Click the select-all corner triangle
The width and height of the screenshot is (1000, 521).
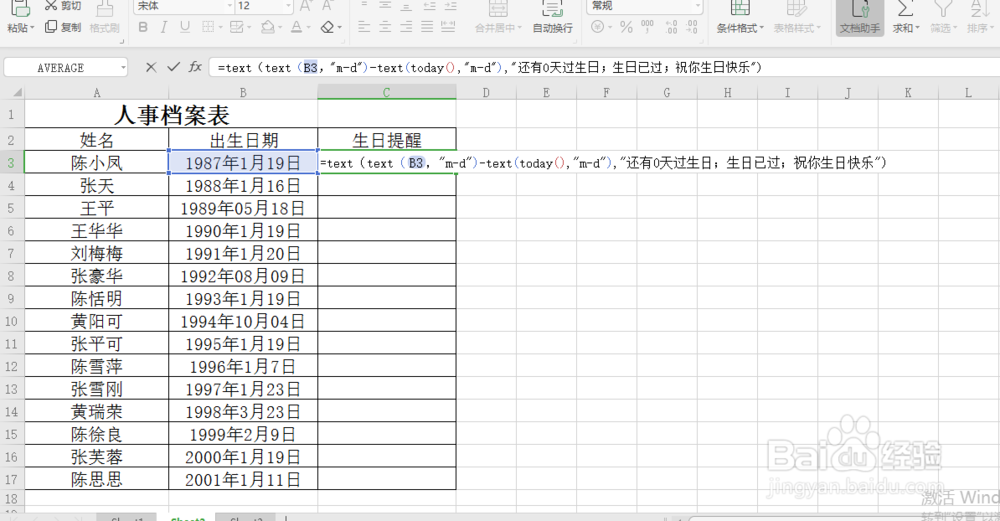click(x=16, y=93)
